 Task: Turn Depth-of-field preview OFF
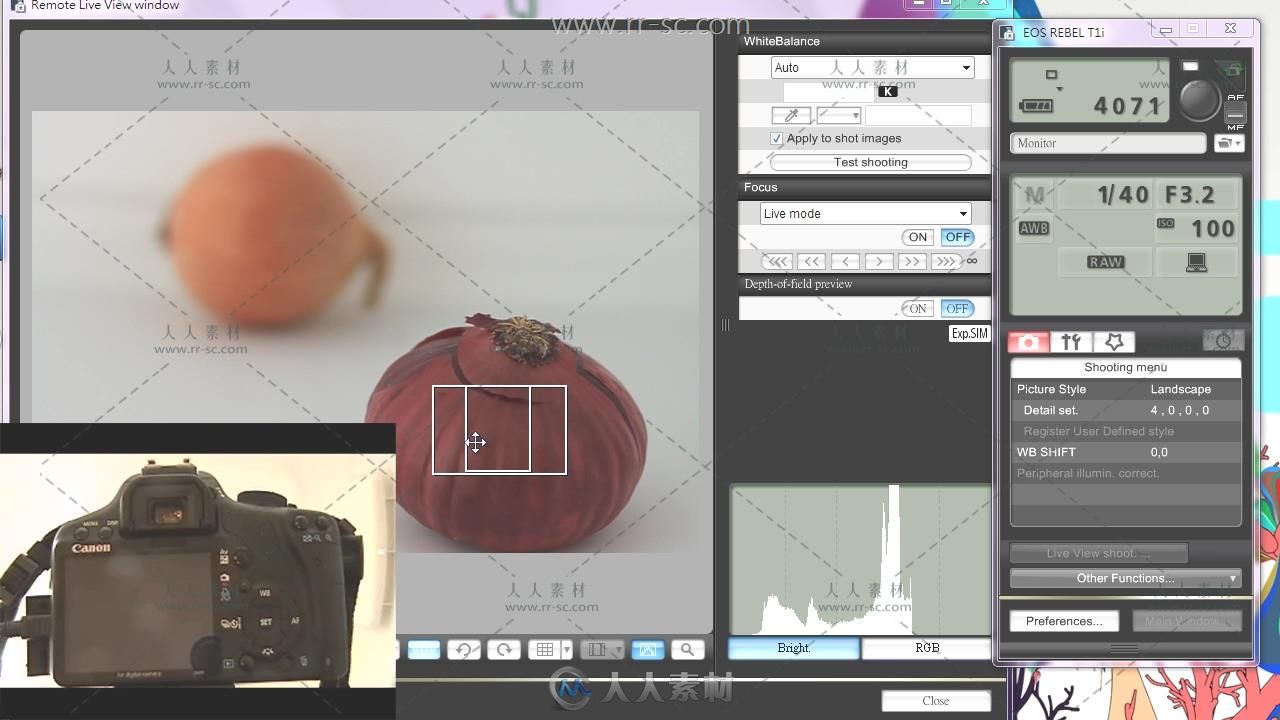click(958, 309)
